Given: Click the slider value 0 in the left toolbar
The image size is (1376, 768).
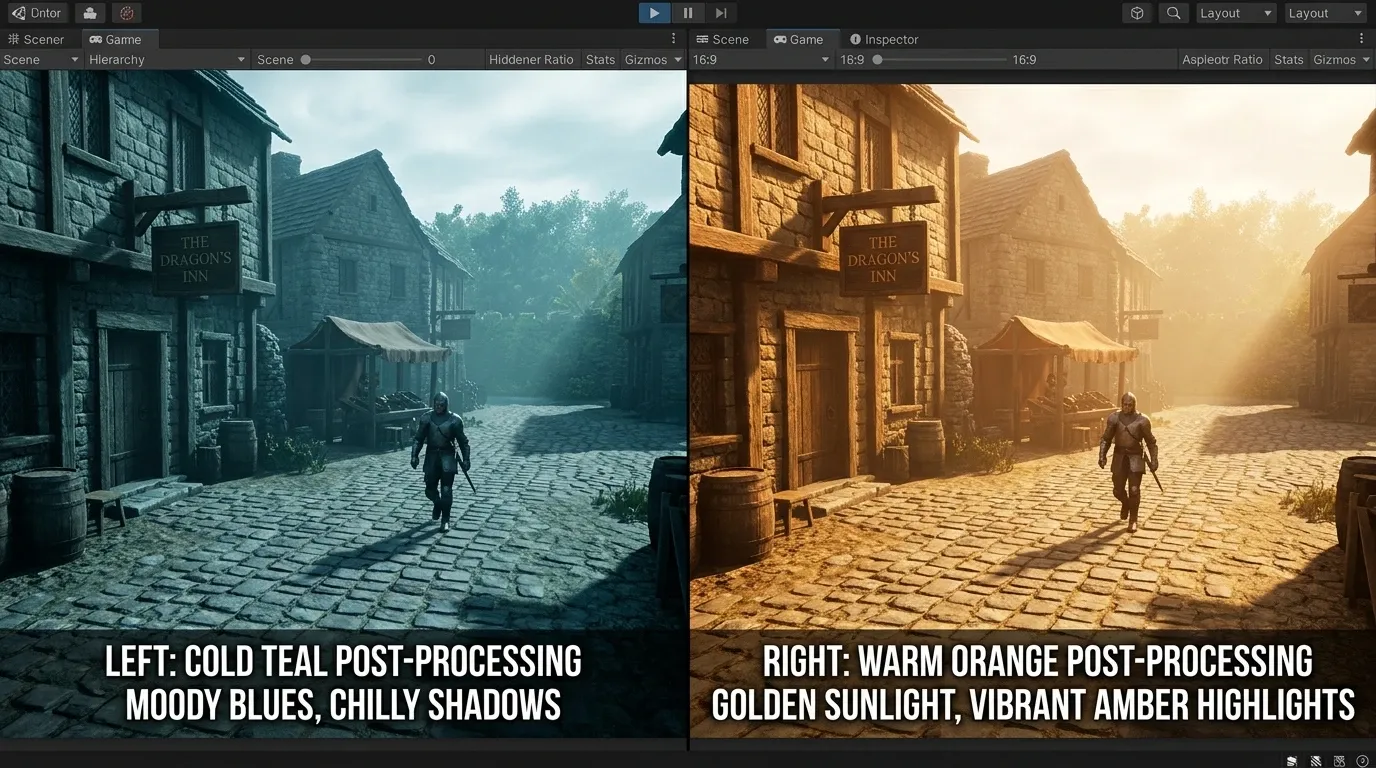Looking at the screenshot, I should tap(431, 60).
